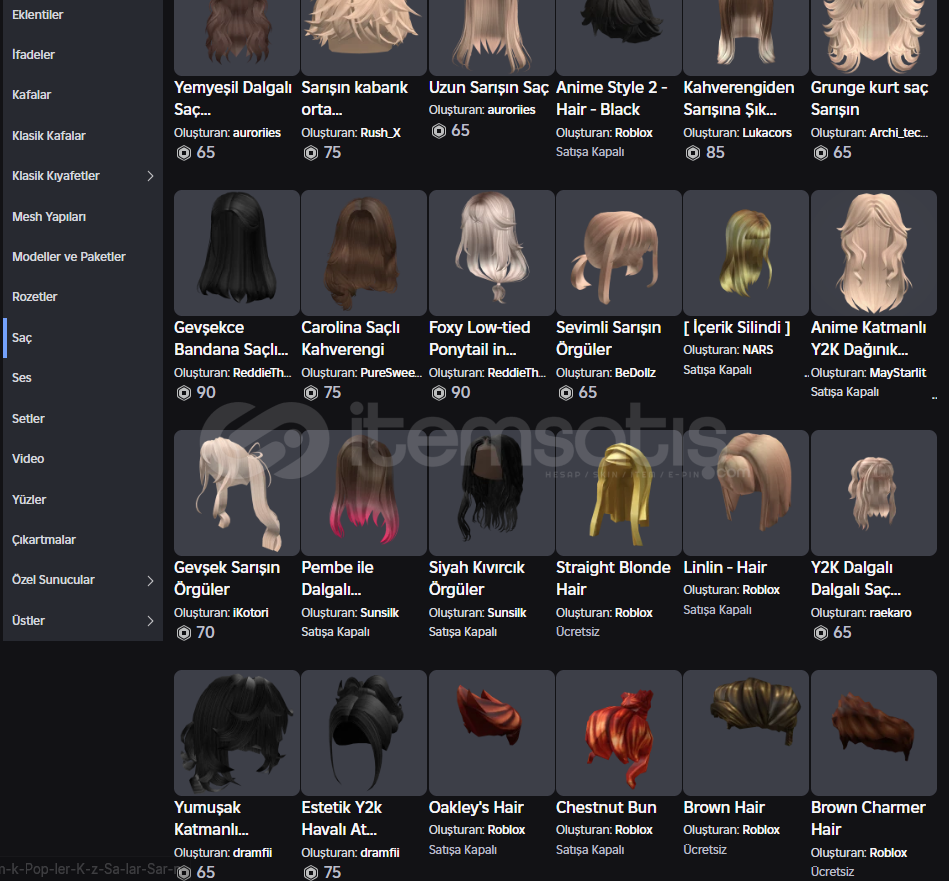Click Robux icon beside Kahverengiden Sarışına price 85
This screenshot has height=881, width=949.
click(x=692, y=153)
